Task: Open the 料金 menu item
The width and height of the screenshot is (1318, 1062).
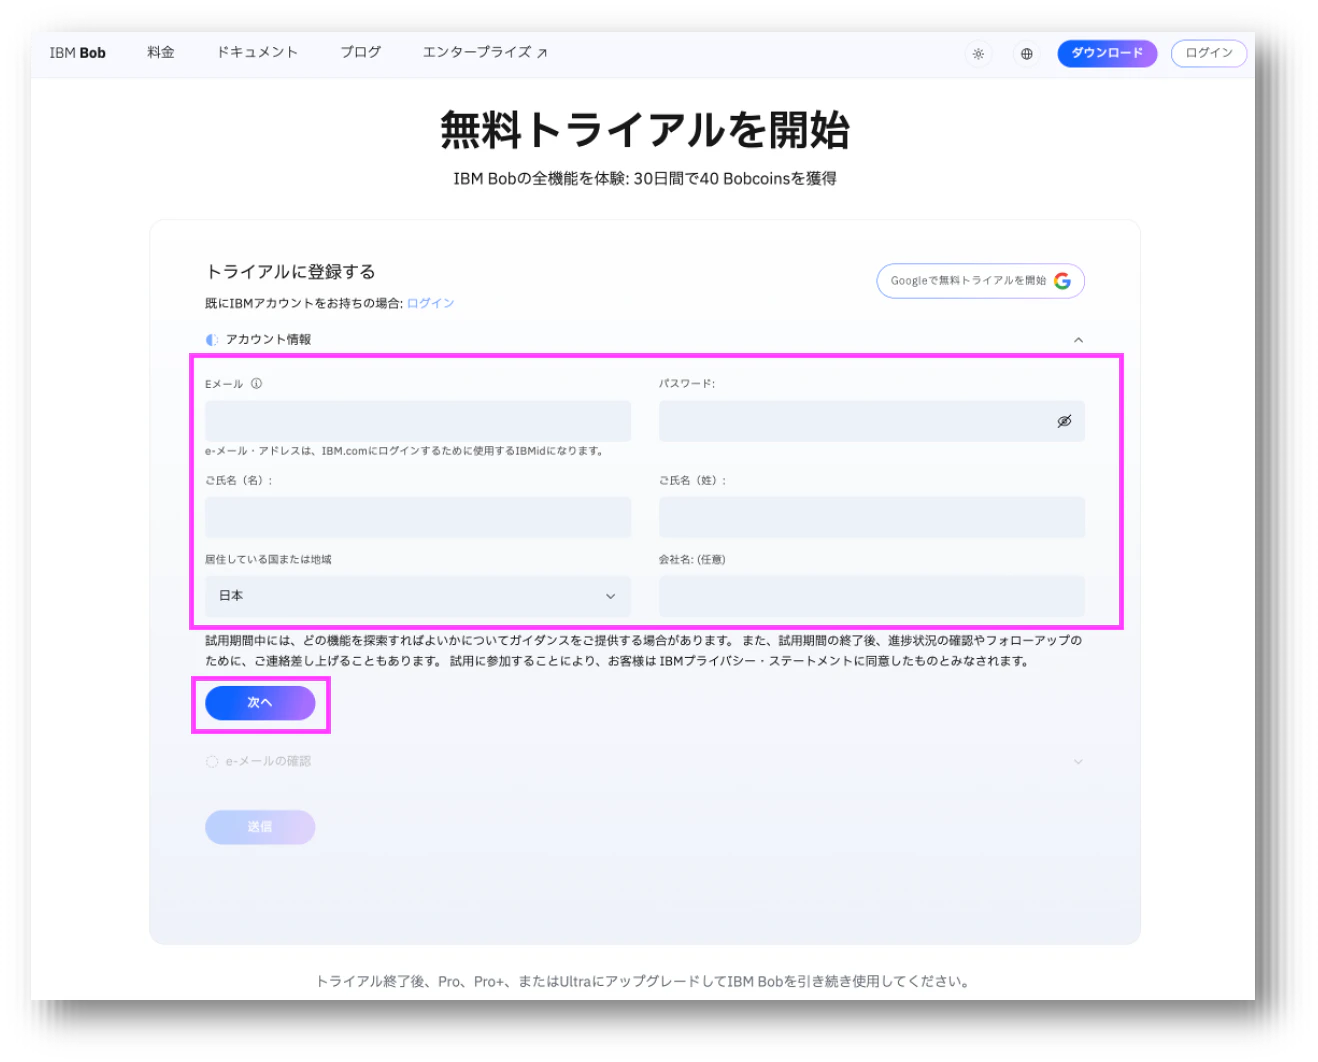Action: (x=161, y=53)
